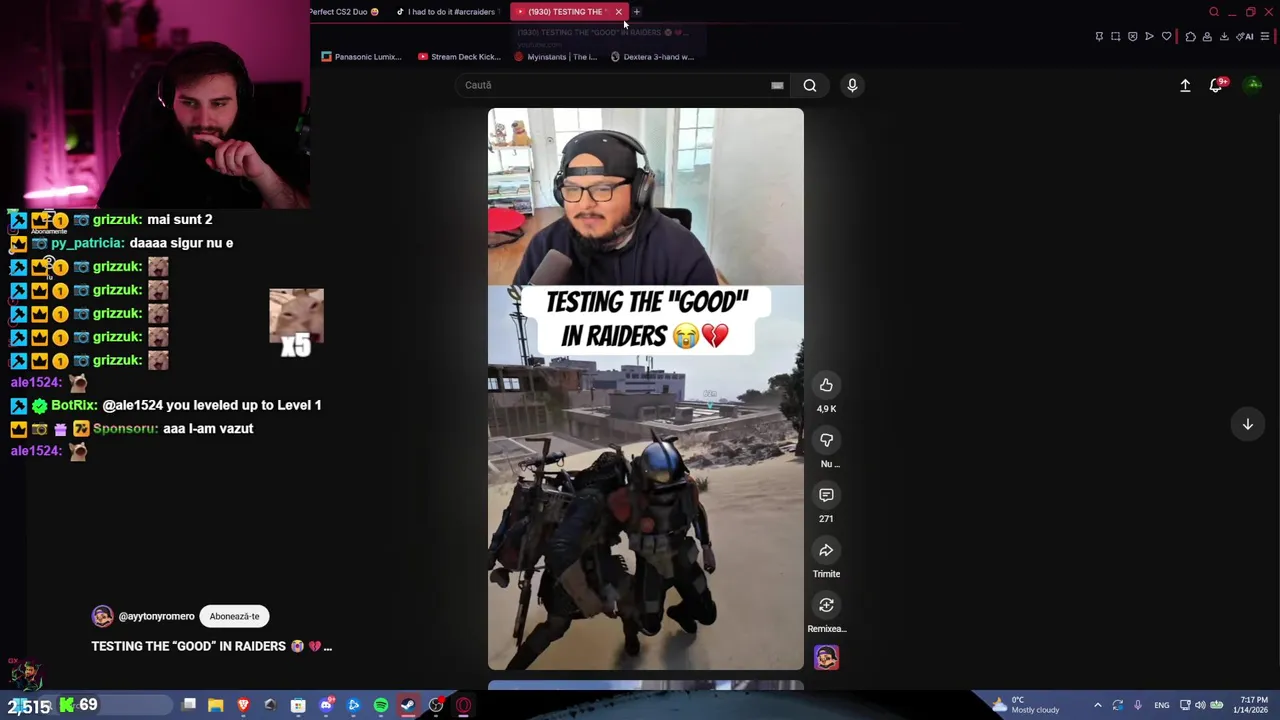Open the browser profile icon
Image resolution: width=1280 pixels, height=720 pixels.
click(1207, 36)
